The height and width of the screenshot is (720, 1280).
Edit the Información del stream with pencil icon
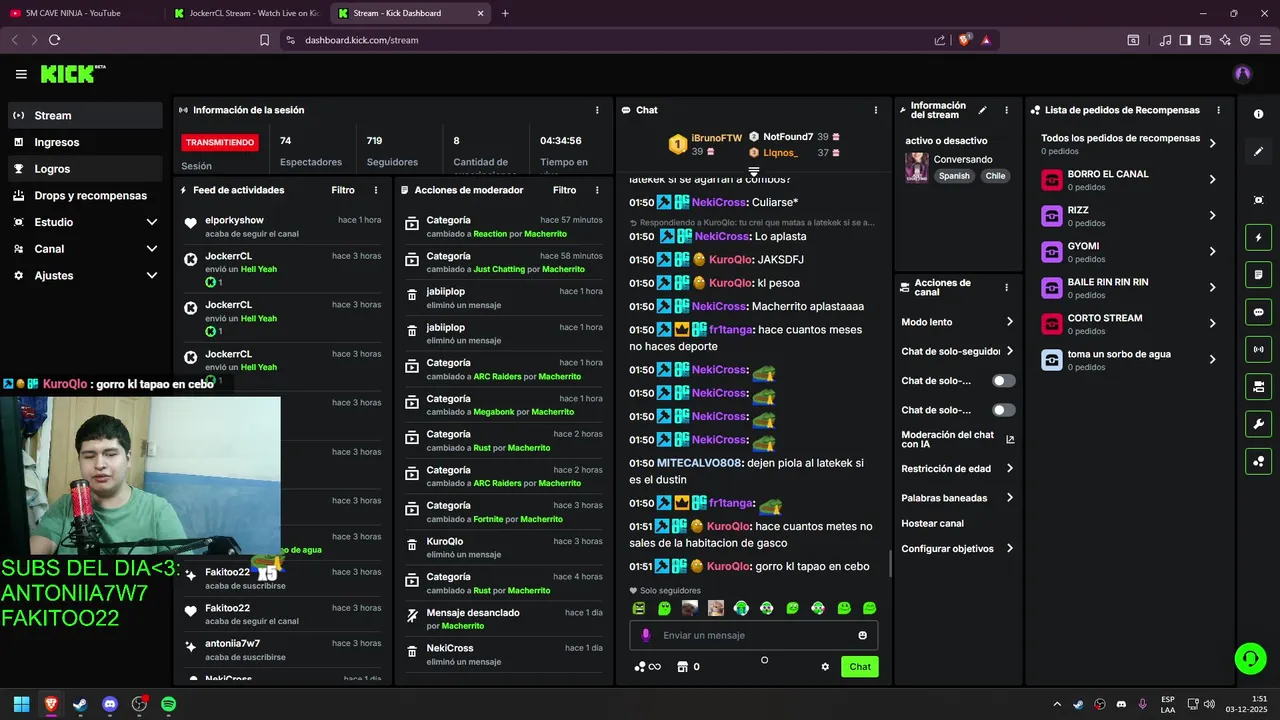click(x=982, y=110)
